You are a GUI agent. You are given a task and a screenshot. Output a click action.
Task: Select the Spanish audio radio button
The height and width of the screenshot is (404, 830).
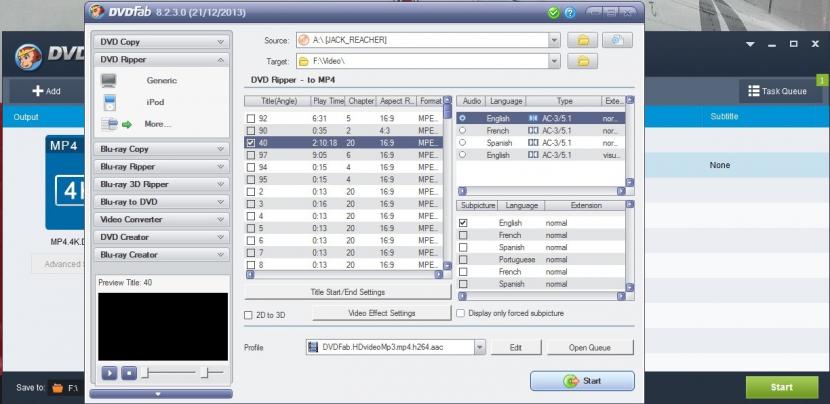pos(463,143)
